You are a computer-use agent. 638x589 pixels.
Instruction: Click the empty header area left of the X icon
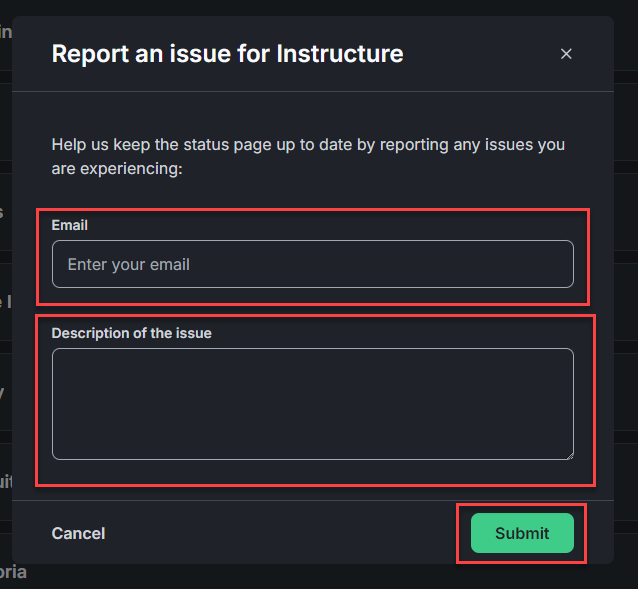tap(480, 54)
